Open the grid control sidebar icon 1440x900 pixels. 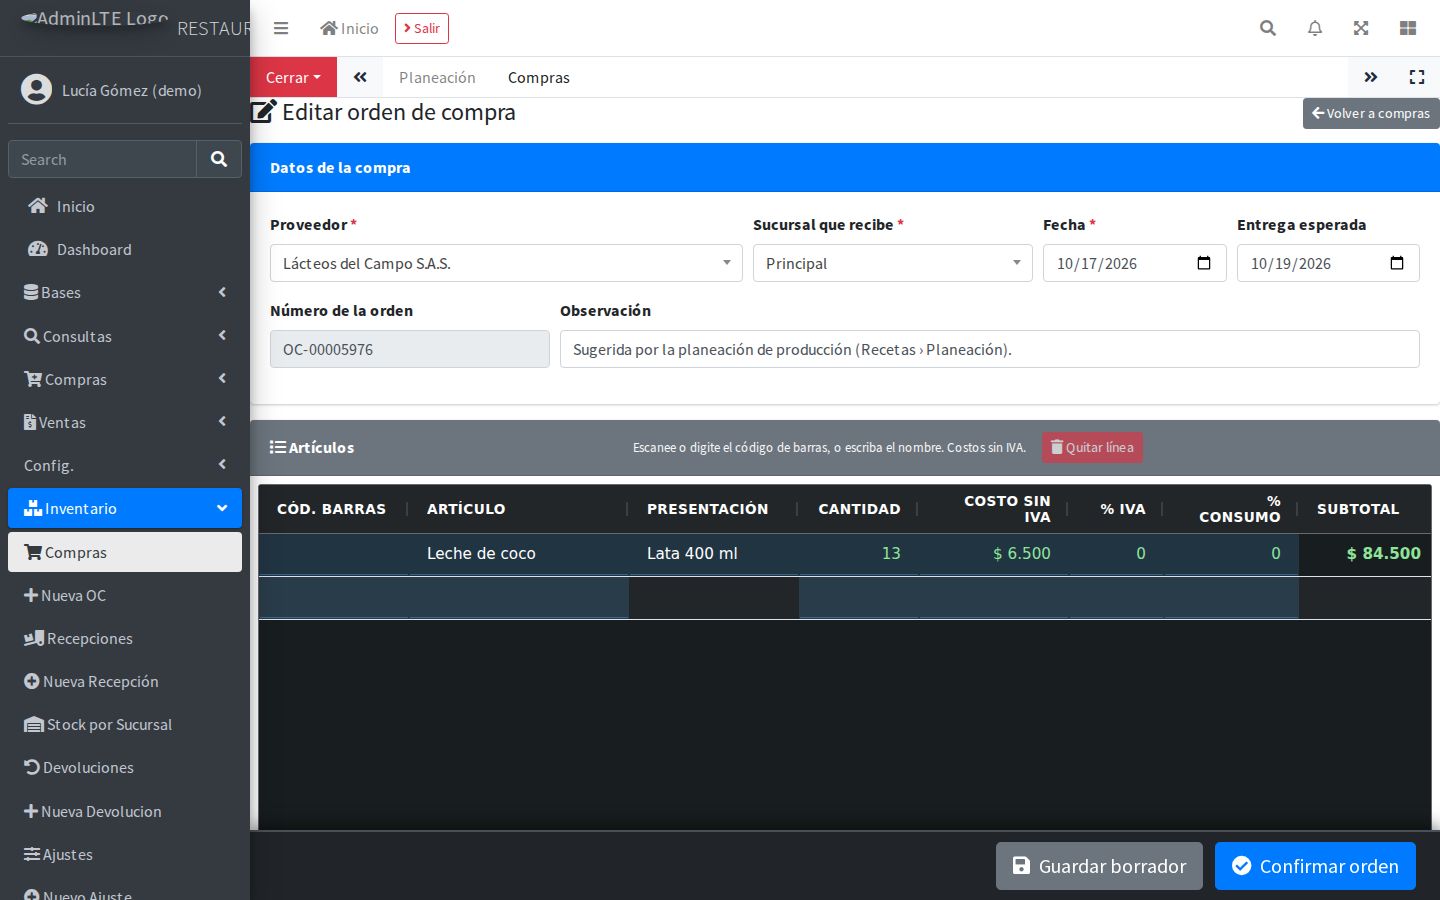point(1408,28)
